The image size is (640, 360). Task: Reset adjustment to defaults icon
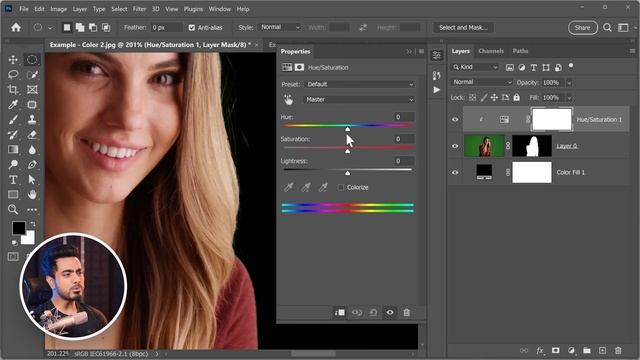[373, 313]
